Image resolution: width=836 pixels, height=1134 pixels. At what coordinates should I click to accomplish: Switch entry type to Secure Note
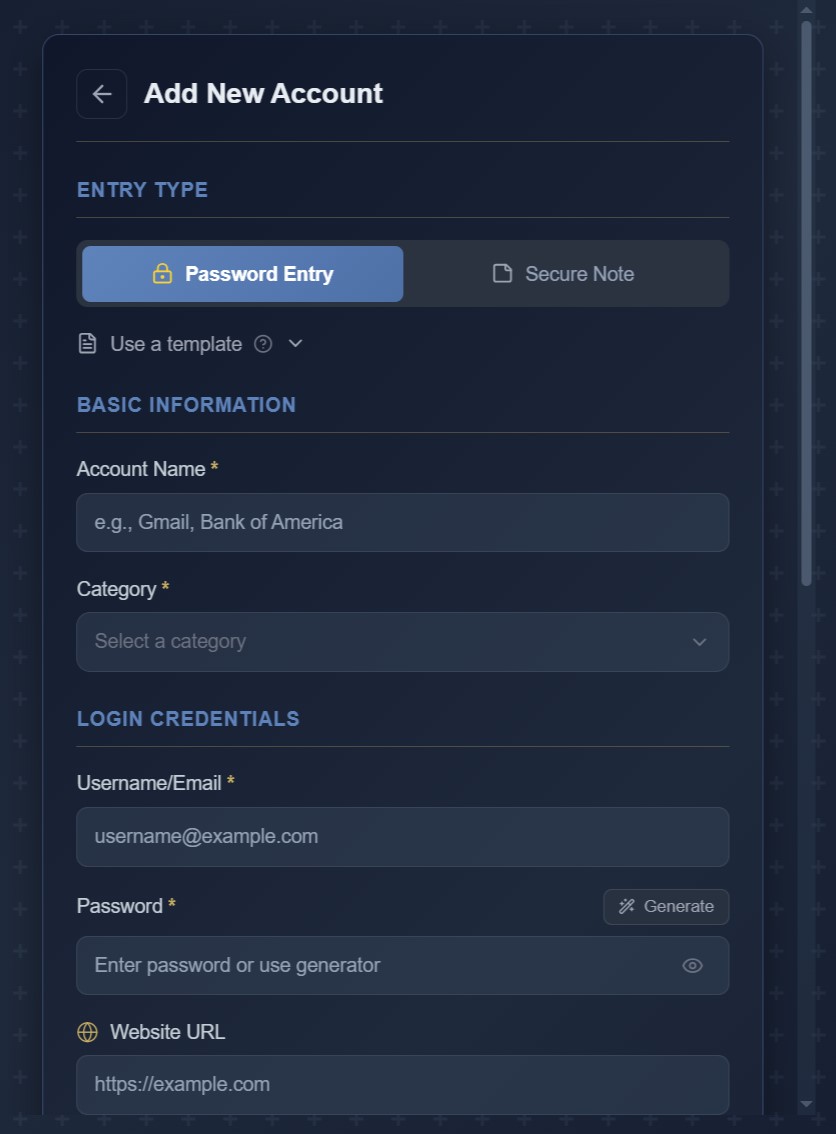563,273
